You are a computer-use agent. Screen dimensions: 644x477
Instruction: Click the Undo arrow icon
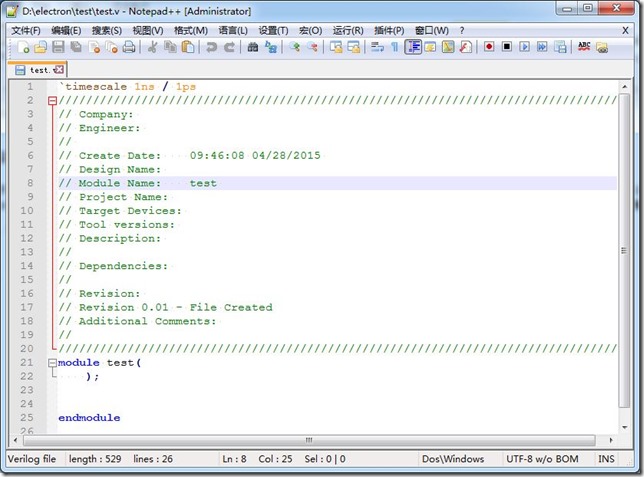pos(211,47)
